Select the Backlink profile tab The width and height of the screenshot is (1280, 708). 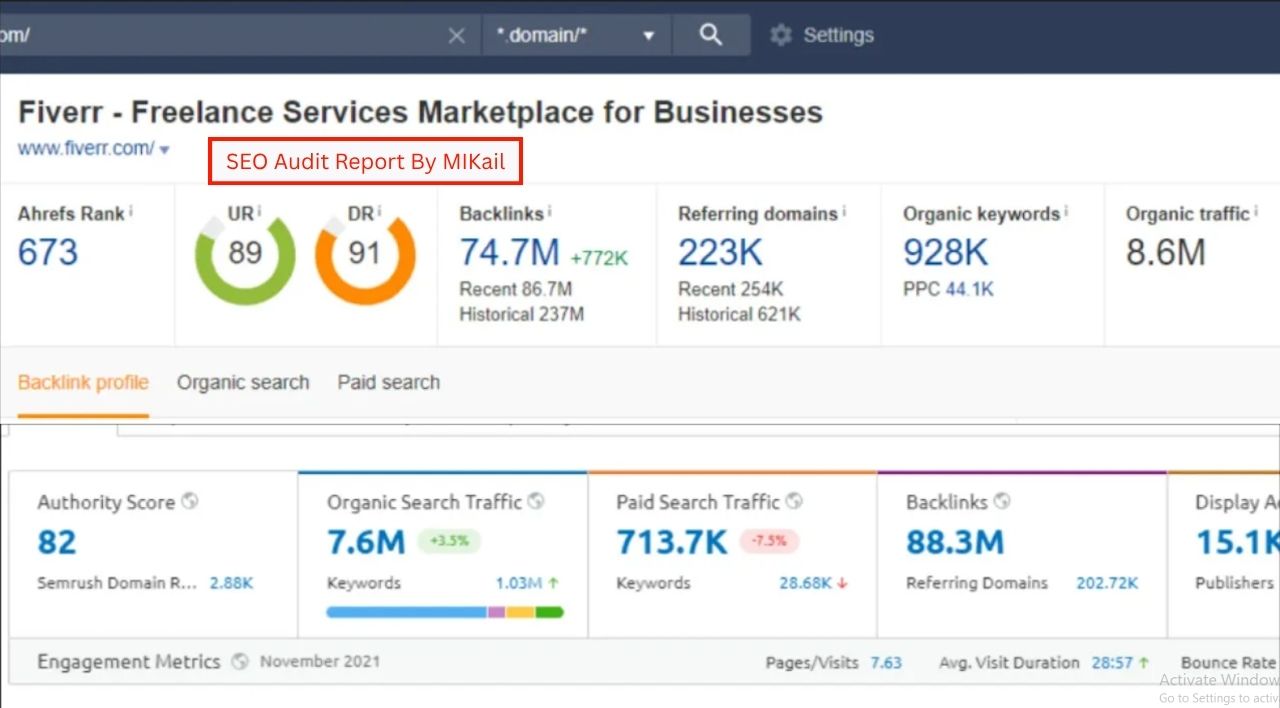pos(83,382)
